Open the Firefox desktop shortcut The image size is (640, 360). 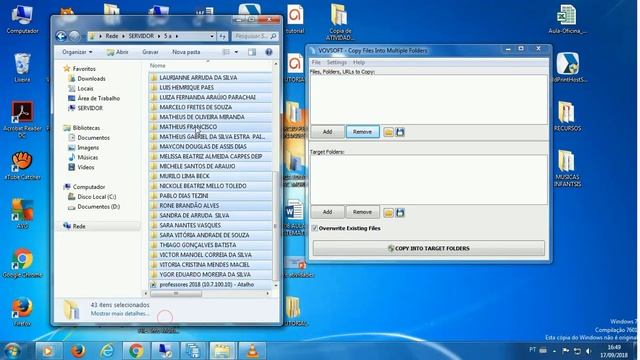22,312
